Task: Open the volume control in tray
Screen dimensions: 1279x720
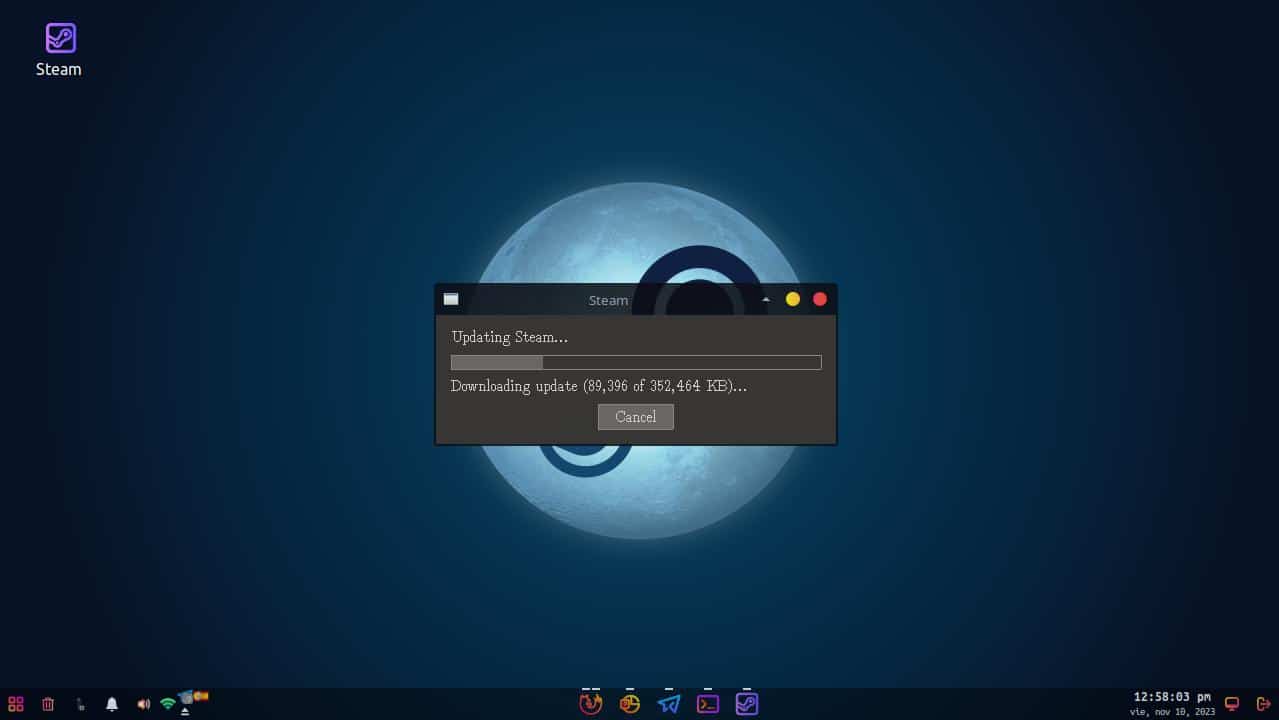Action: [x=143, y=704]
